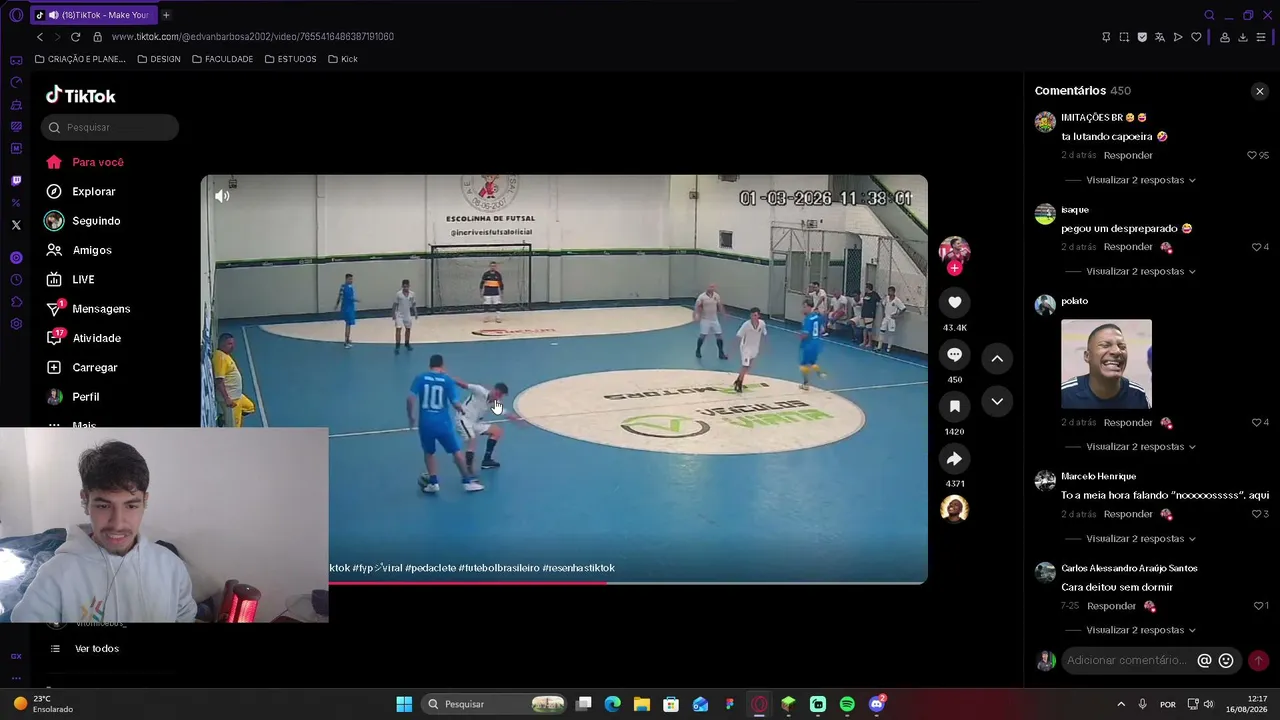Open the ESTUDOS bookmarks folder

pyautogui.click(x=291, y=59)
